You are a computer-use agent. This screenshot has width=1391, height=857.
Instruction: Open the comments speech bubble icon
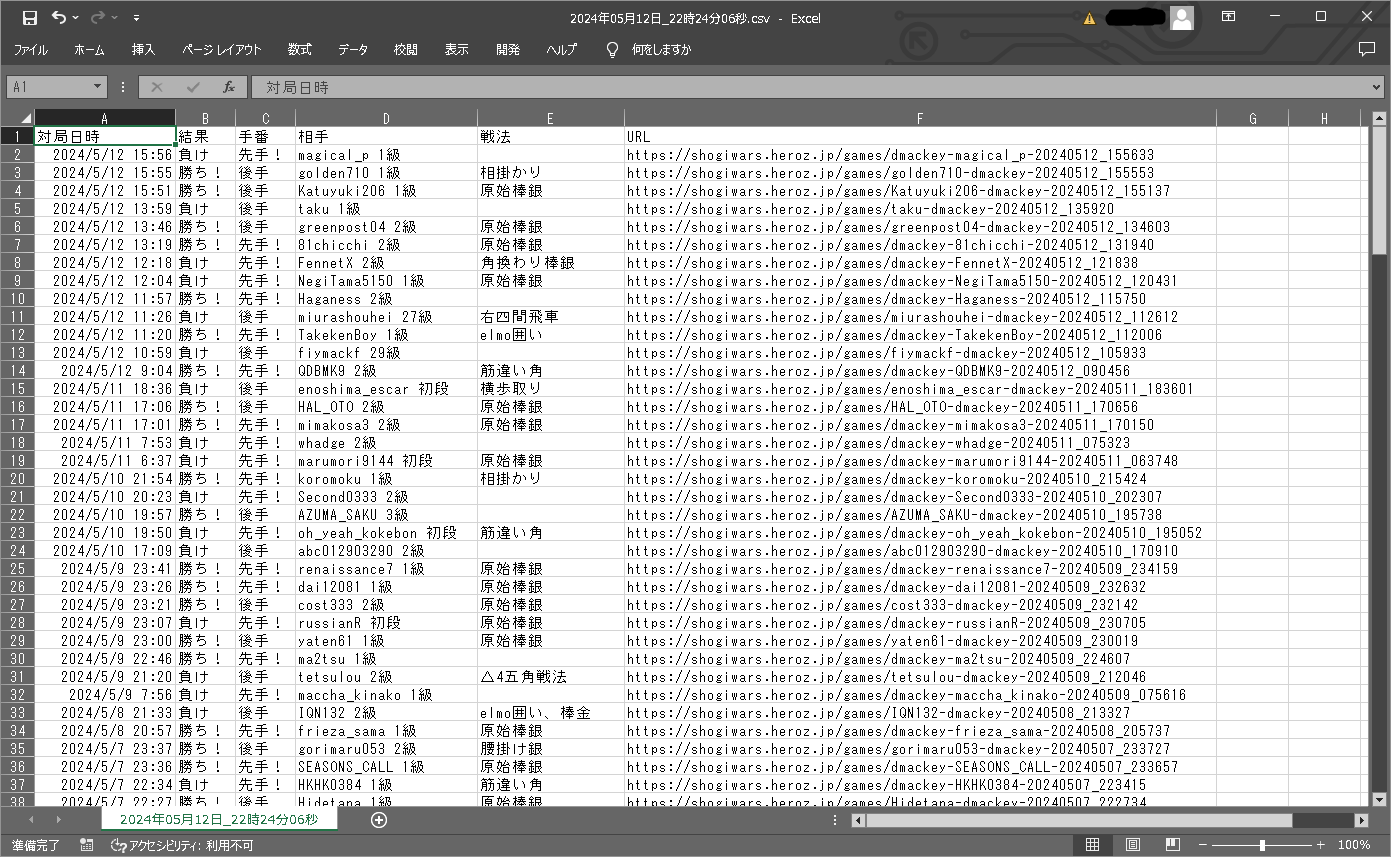tap(1367, 49)
